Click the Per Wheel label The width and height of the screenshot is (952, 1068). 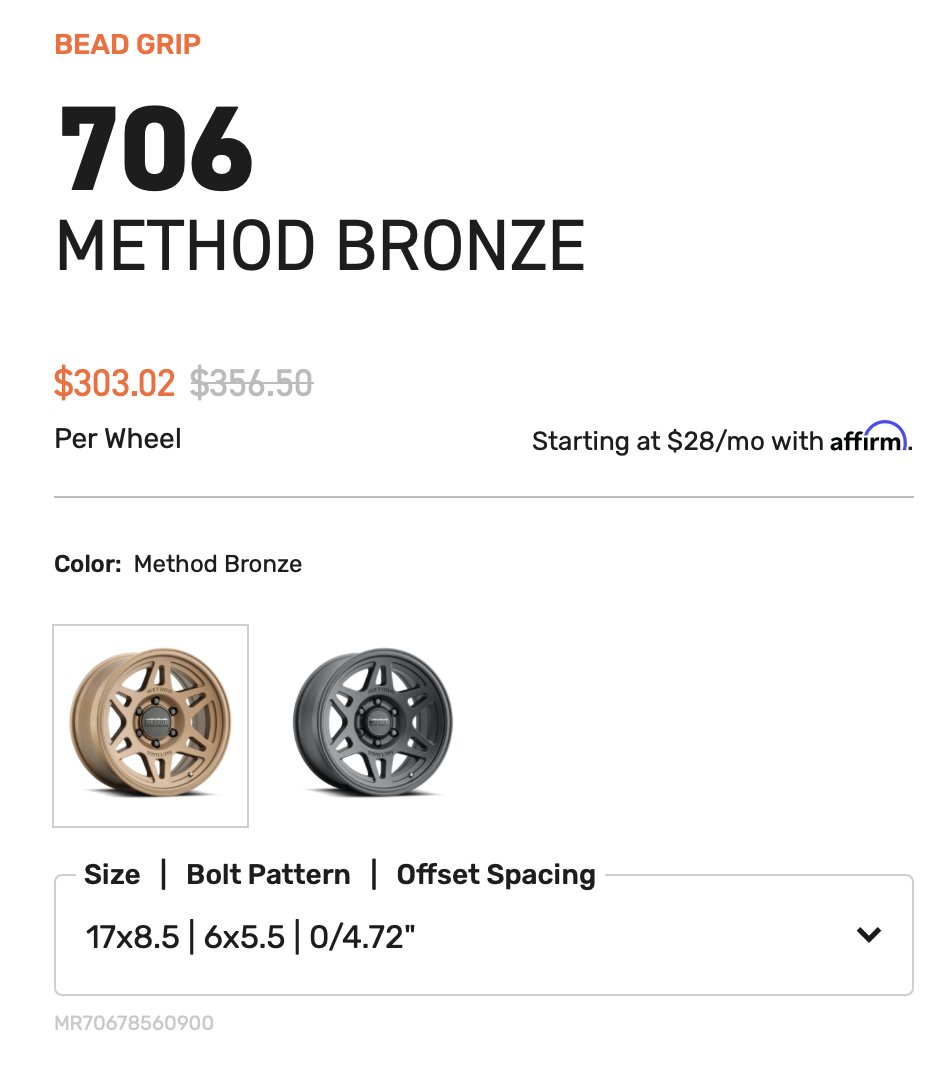tap(118, 439)
